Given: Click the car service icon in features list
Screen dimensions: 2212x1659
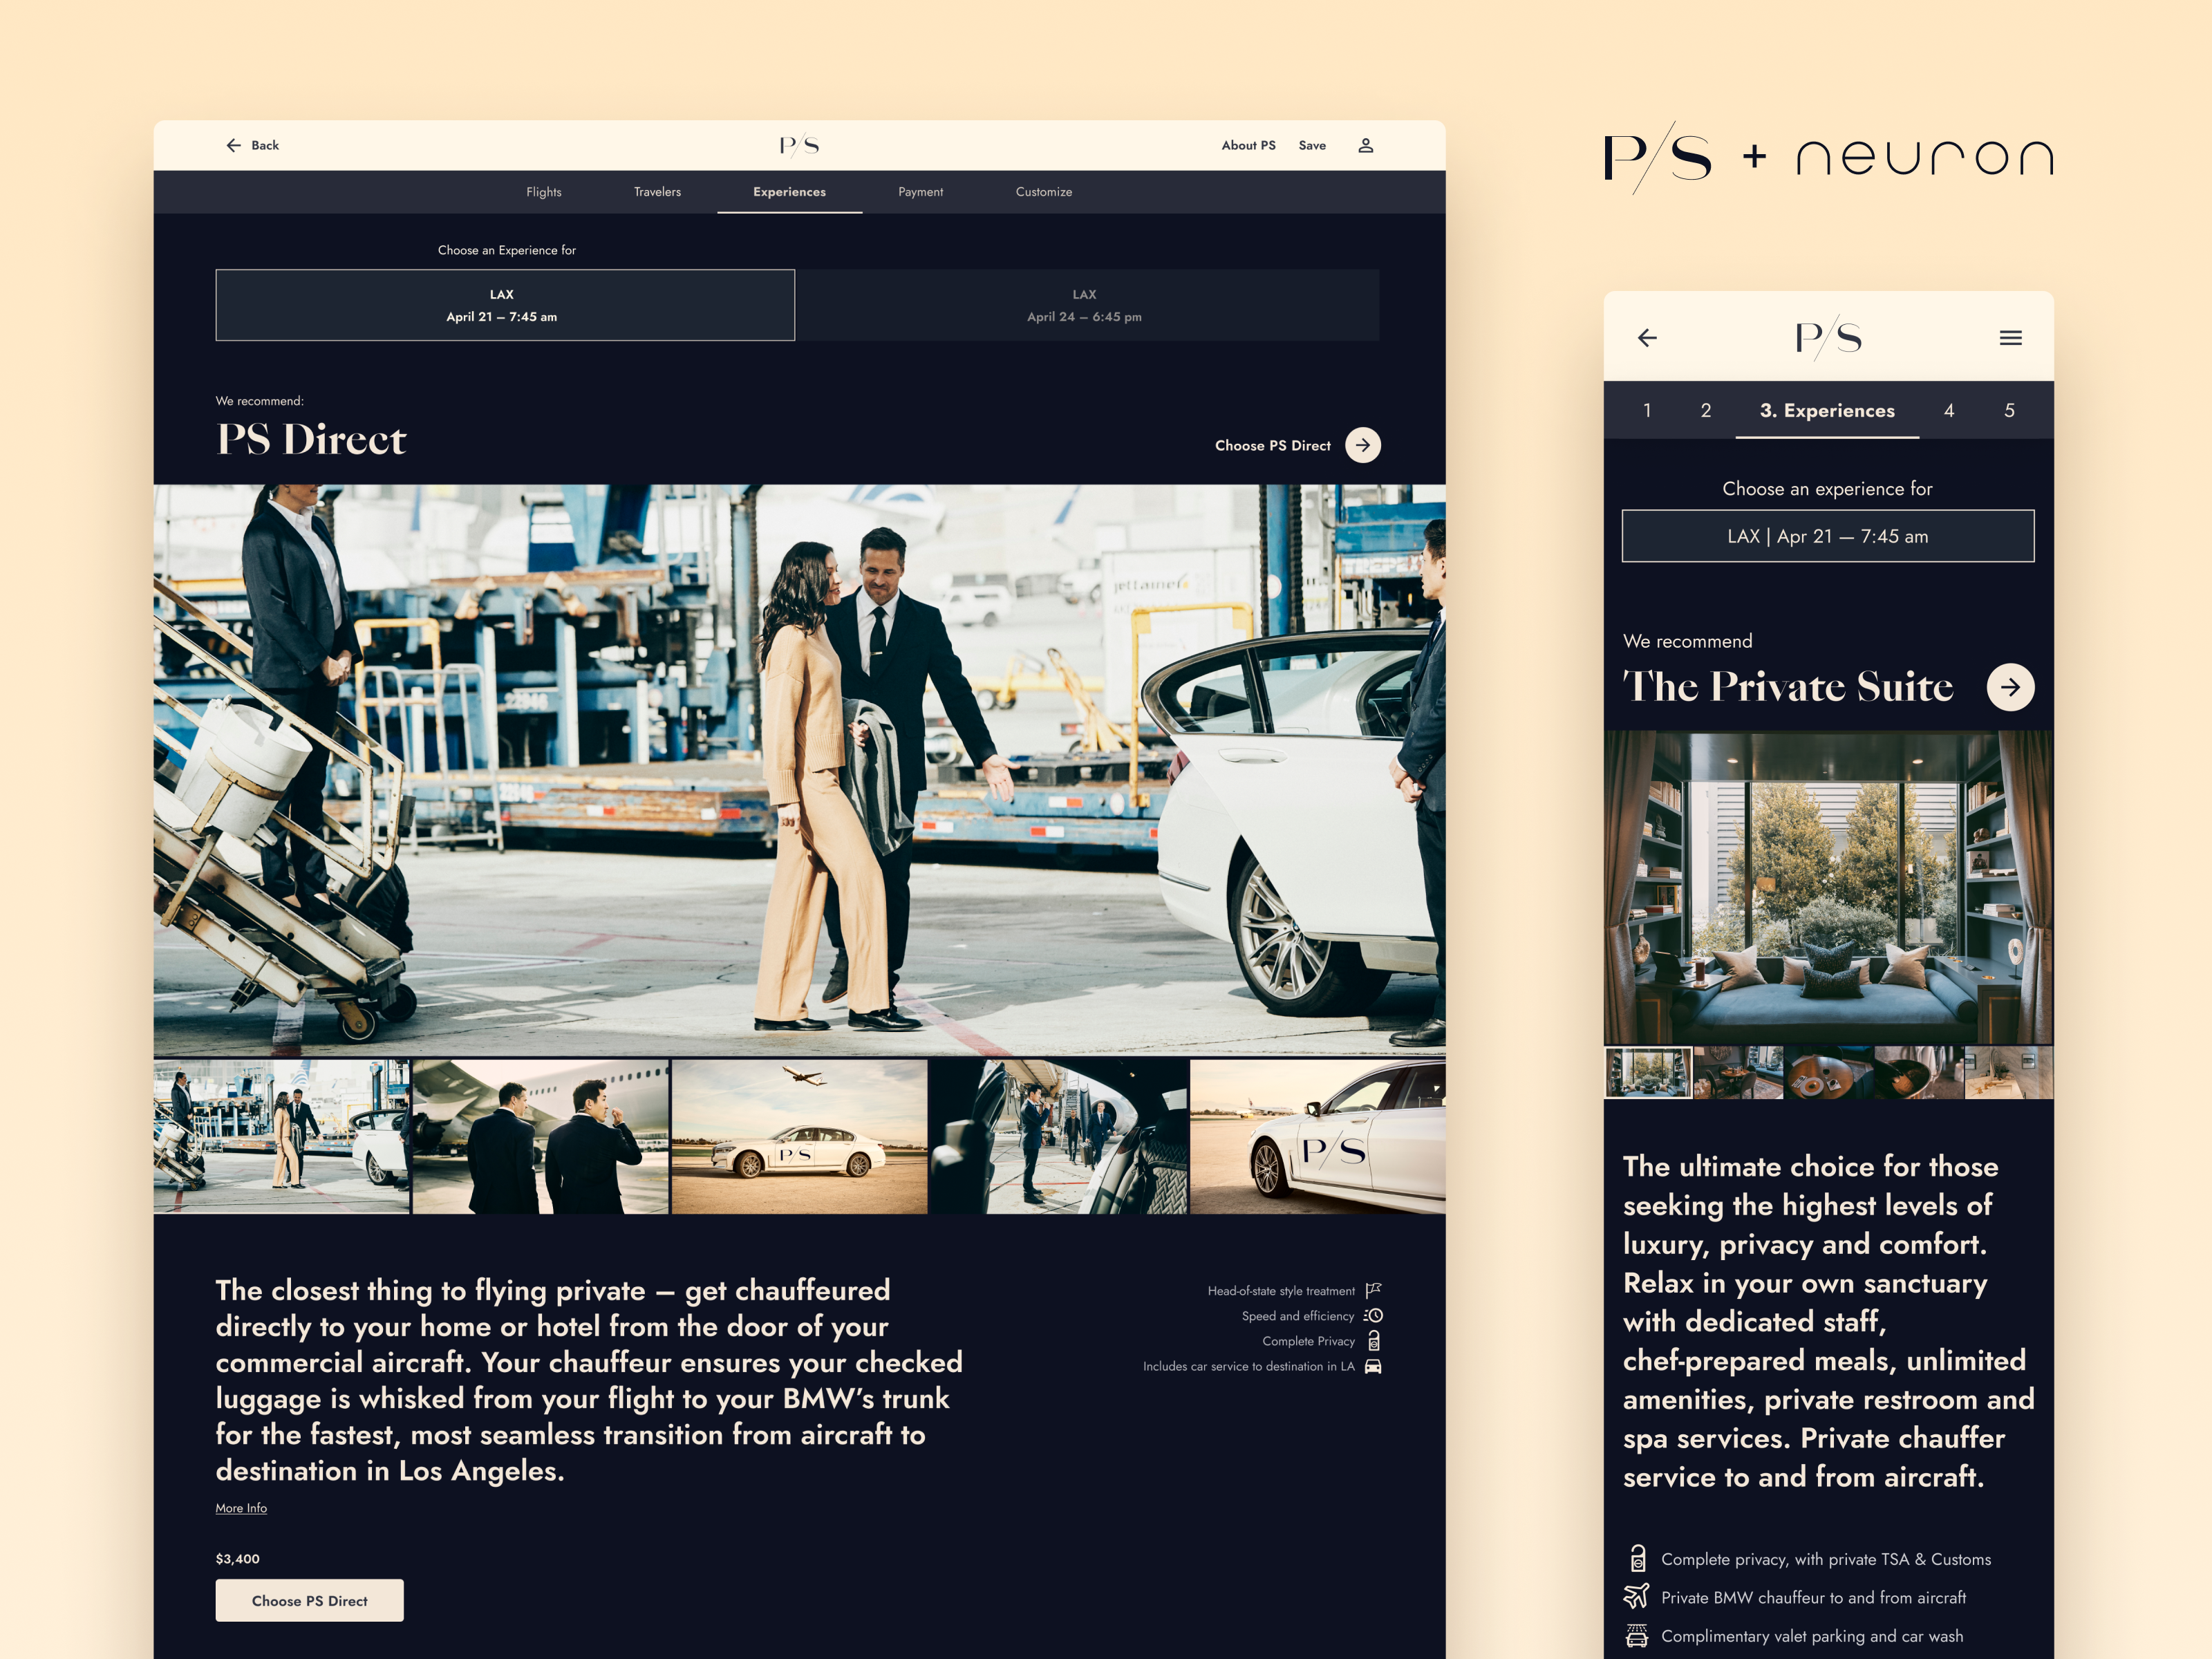Looking at the screenshot, I should [1373, 1366].
